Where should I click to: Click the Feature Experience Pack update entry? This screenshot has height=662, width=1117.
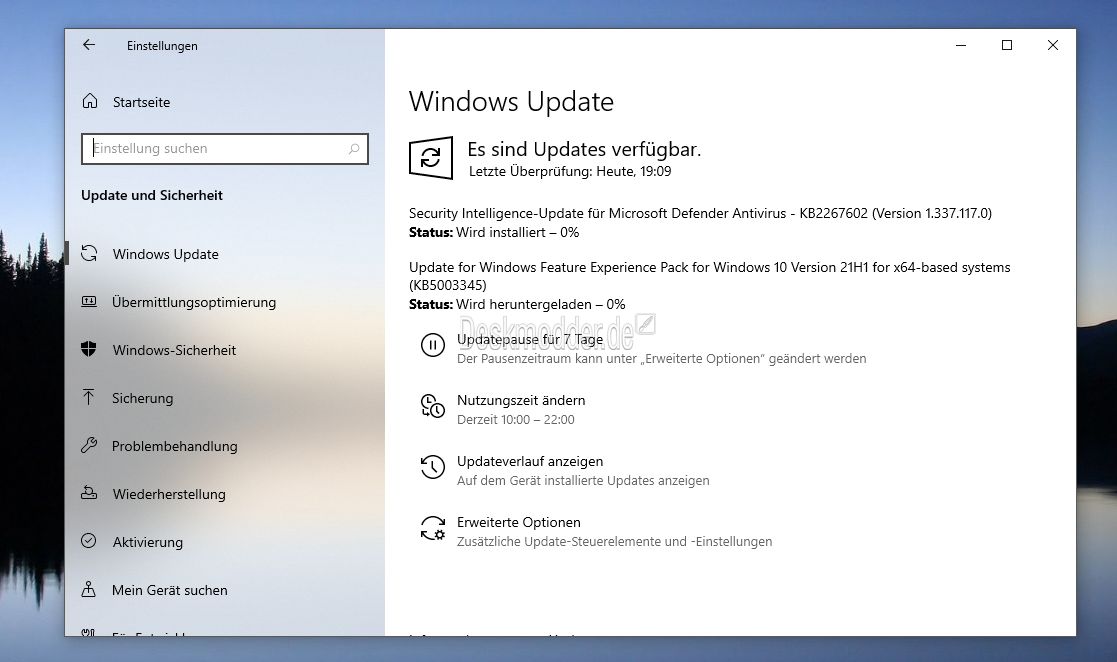point(710,276)
